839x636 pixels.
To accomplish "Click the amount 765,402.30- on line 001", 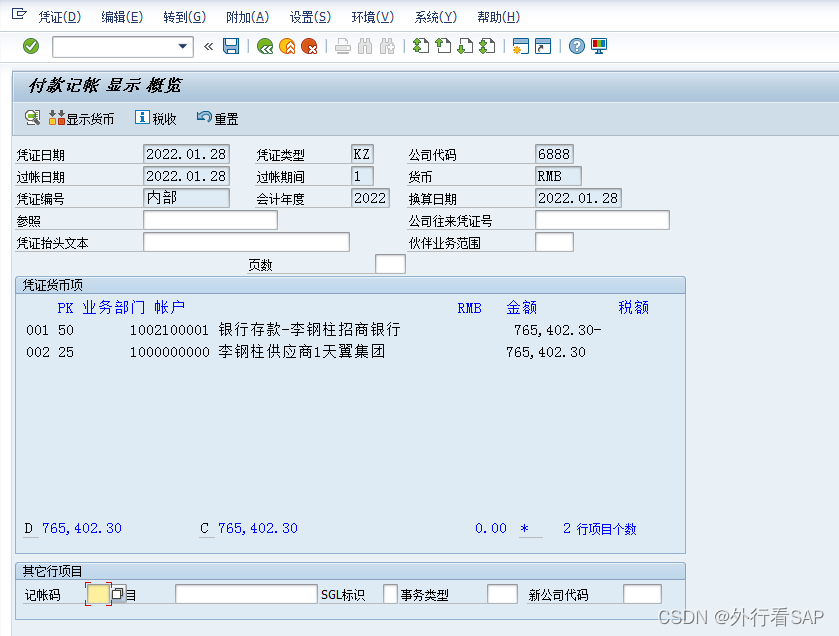I will click(x=558, y=331).
